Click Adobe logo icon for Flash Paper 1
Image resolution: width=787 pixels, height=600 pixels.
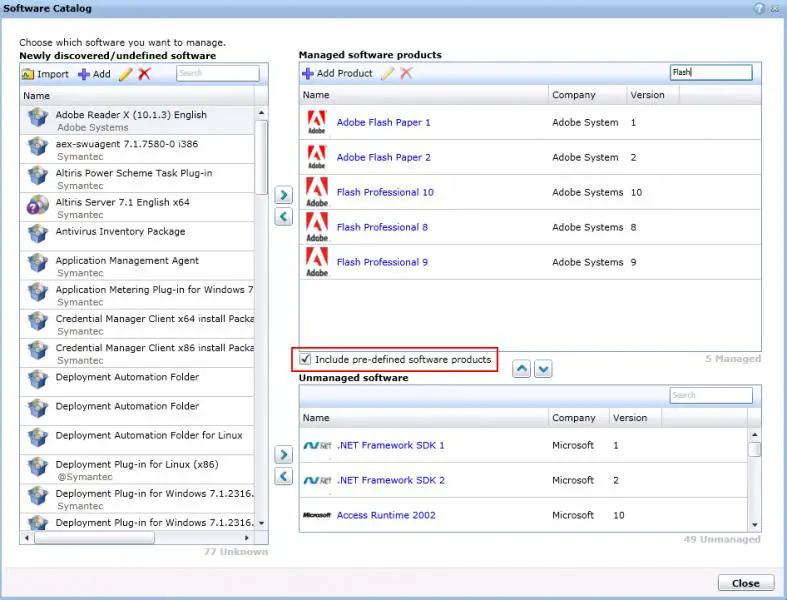tap(317, 122)
